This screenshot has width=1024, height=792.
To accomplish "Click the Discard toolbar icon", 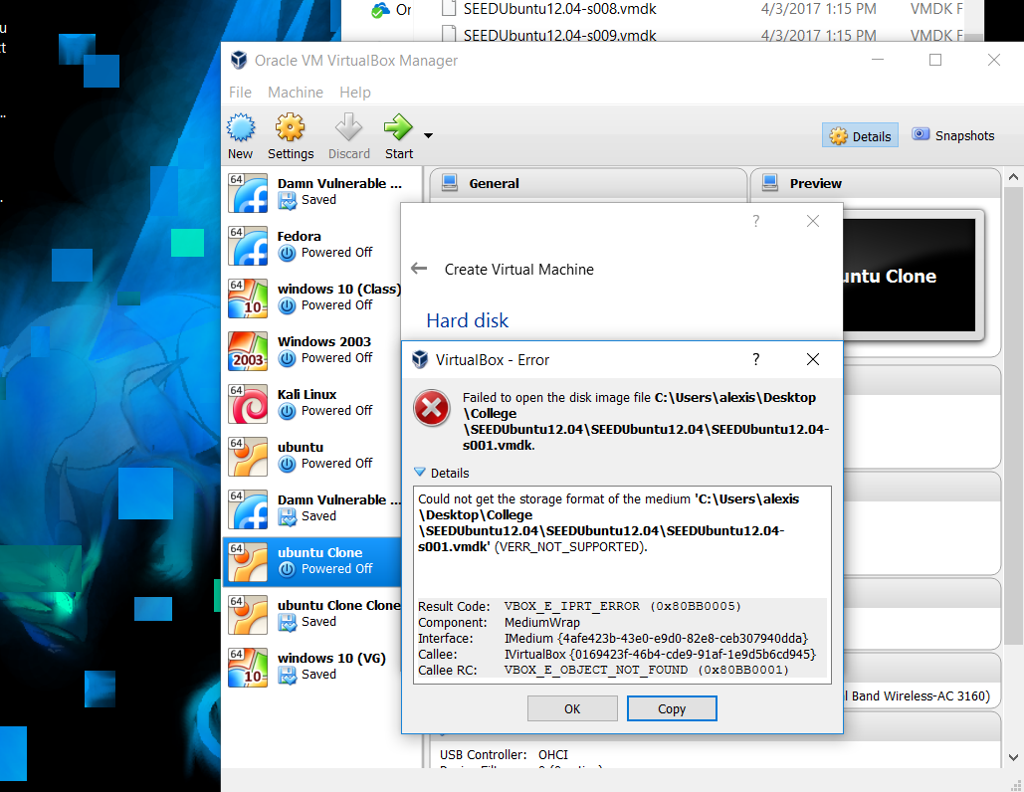I will (349, 127).
